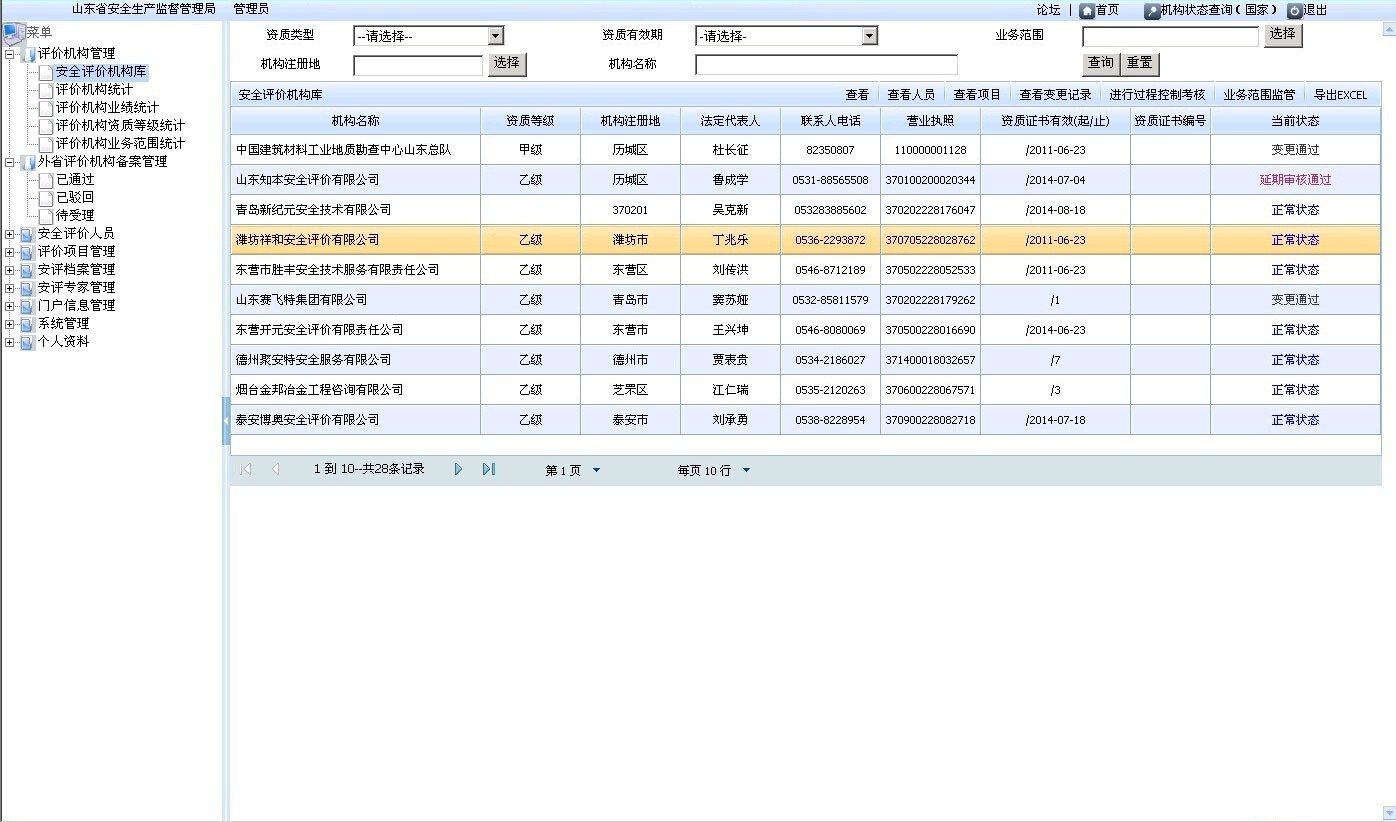This screenshot has height=822, width=1396.
Task: Open the 资质类型 dropdown
Action: 496,34
